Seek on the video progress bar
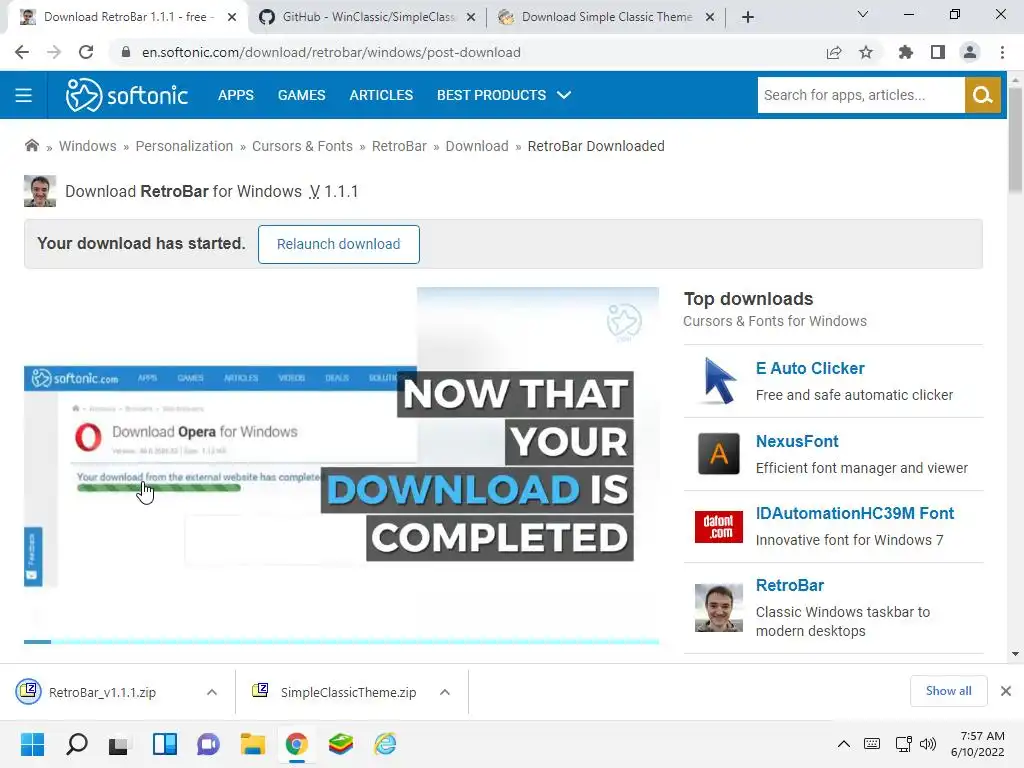 [x=341, y=641]
